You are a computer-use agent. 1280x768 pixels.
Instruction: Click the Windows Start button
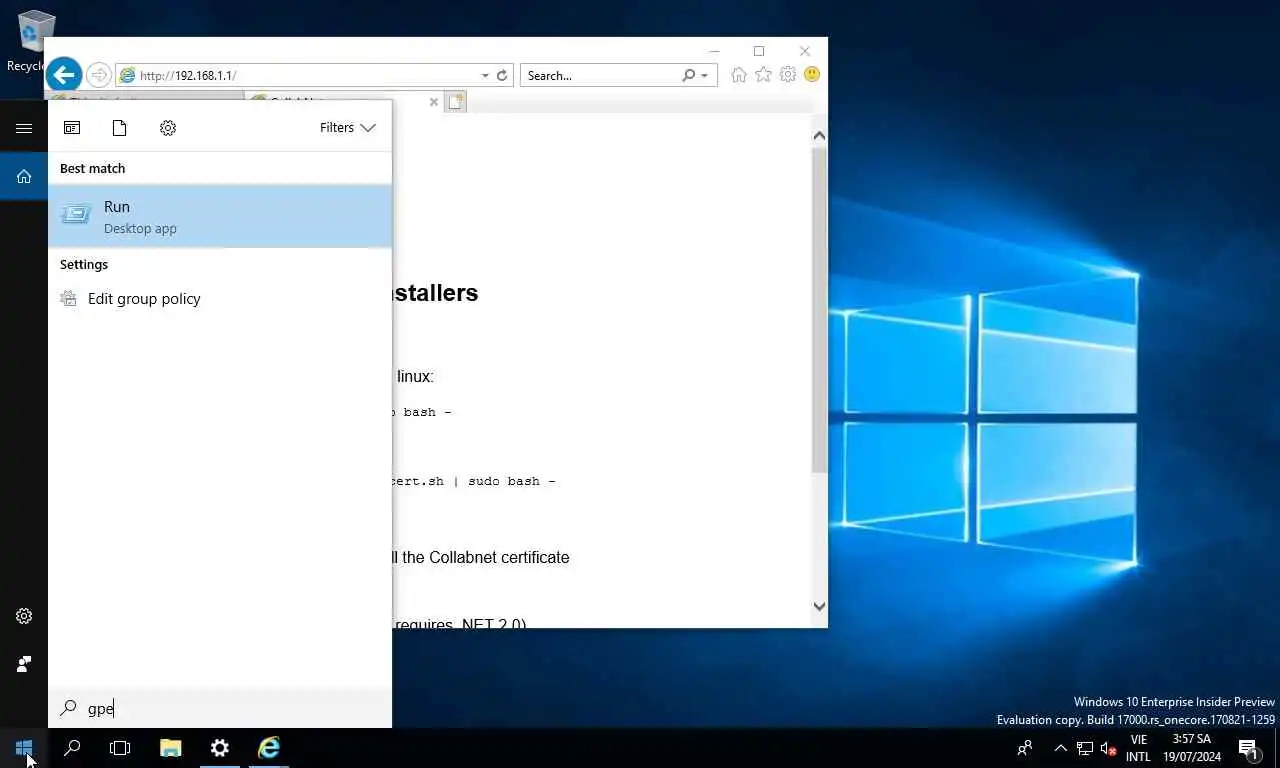(24, 748)
